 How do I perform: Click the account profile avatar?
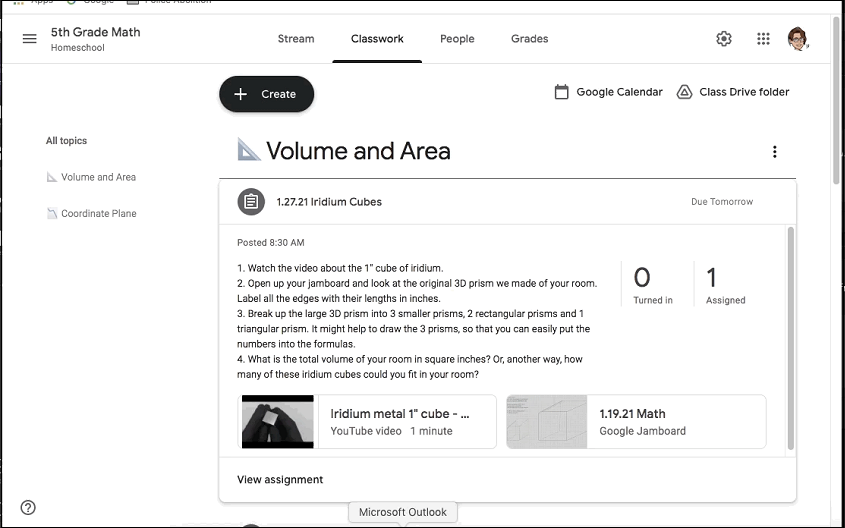(798, 39)
